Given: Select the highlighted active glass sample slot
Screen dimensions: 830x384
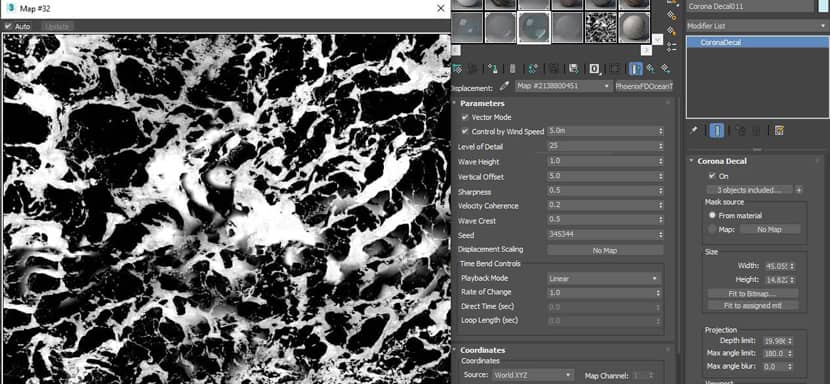Looking at the screenshot, I should coord(534,28).
